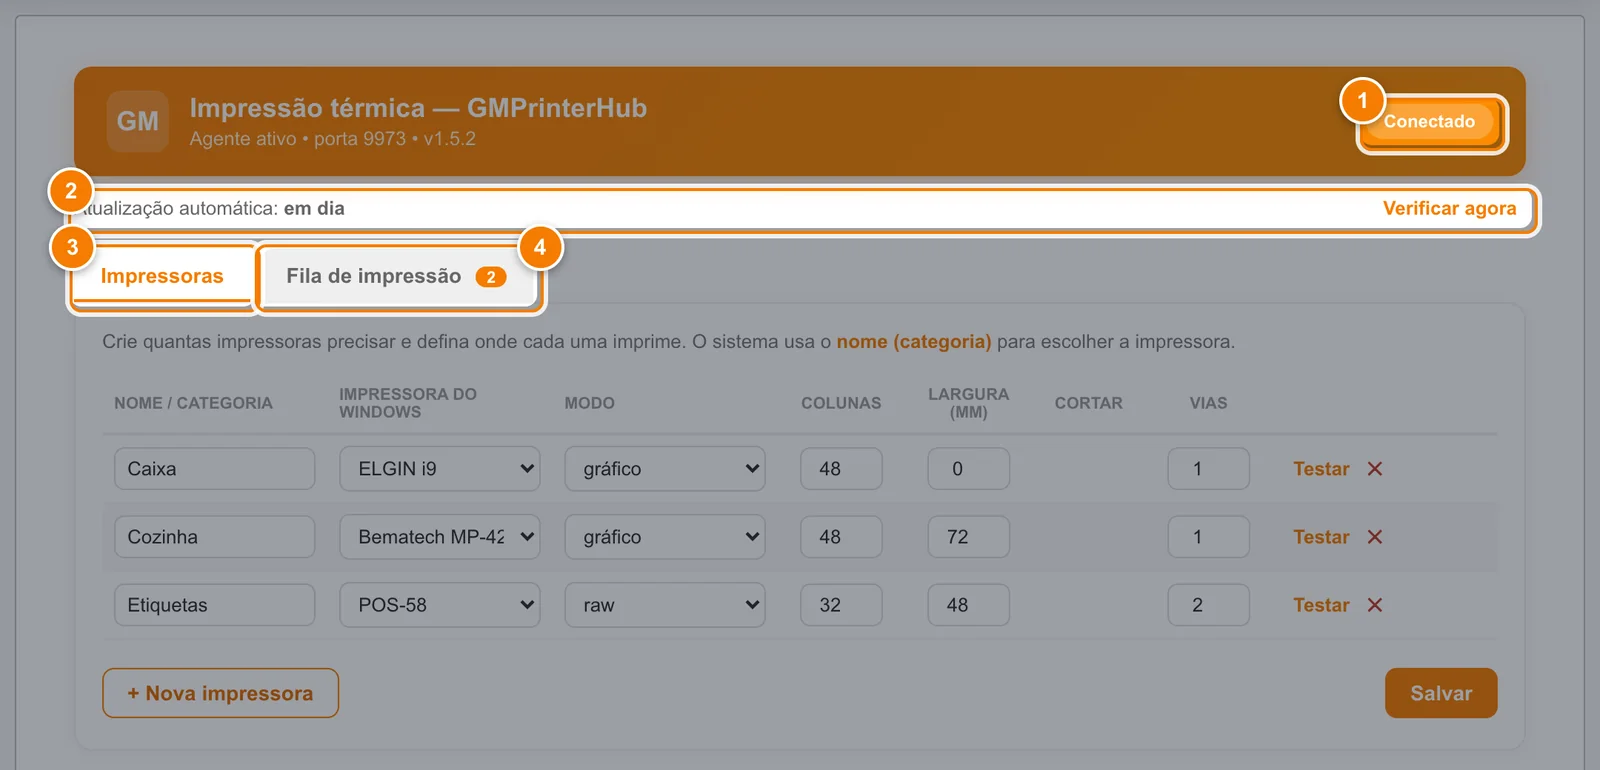Change the mode dropdown in the Caixa row
This screenshot has width=1600, height=770.
665,469
